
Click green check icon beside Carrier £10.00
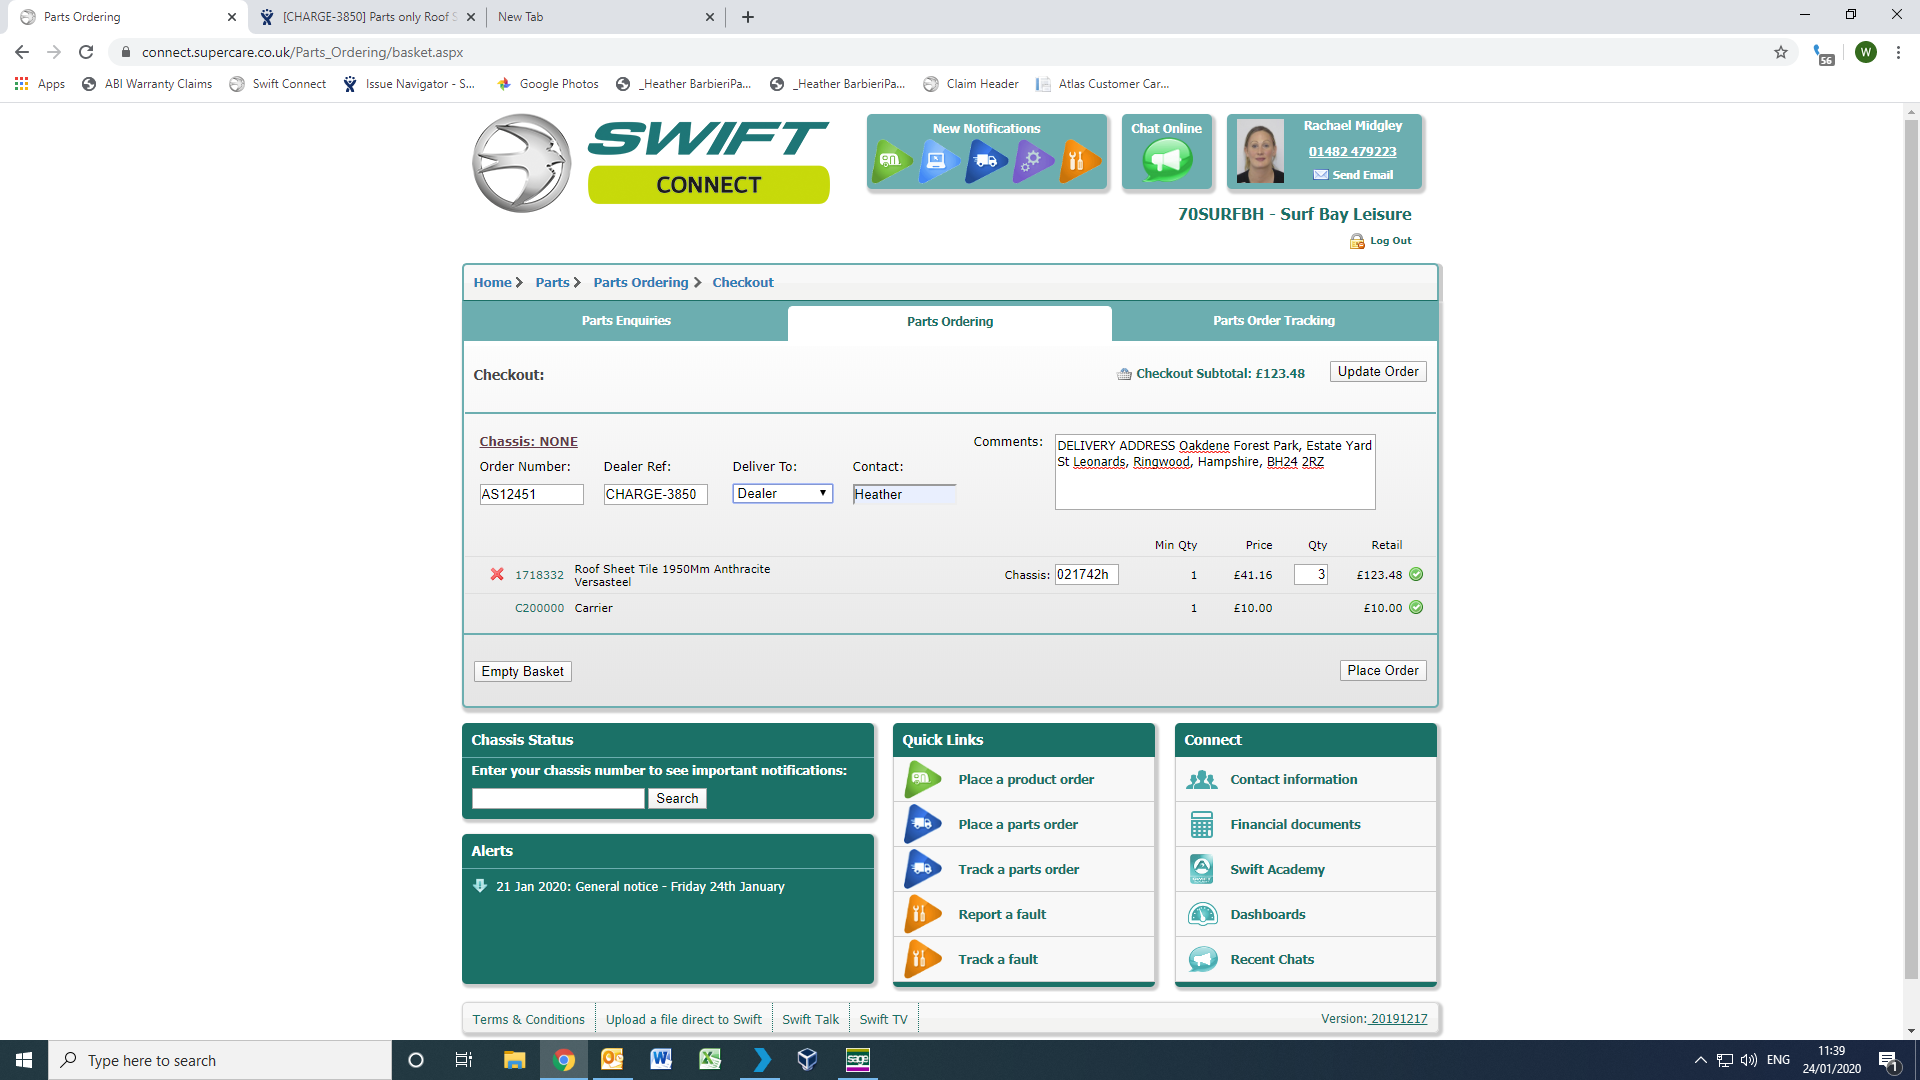[x=1416, y=607]
